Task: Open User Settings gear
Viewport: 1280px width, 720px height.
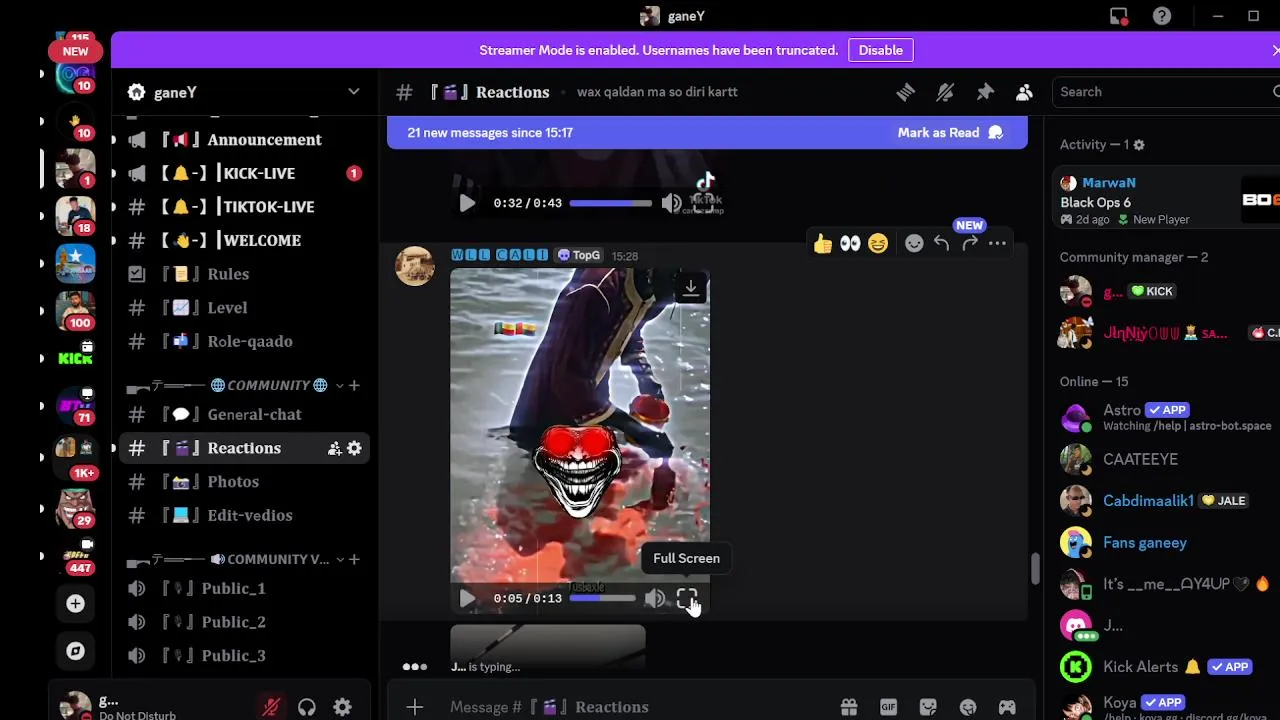Action: click(343, 707)
